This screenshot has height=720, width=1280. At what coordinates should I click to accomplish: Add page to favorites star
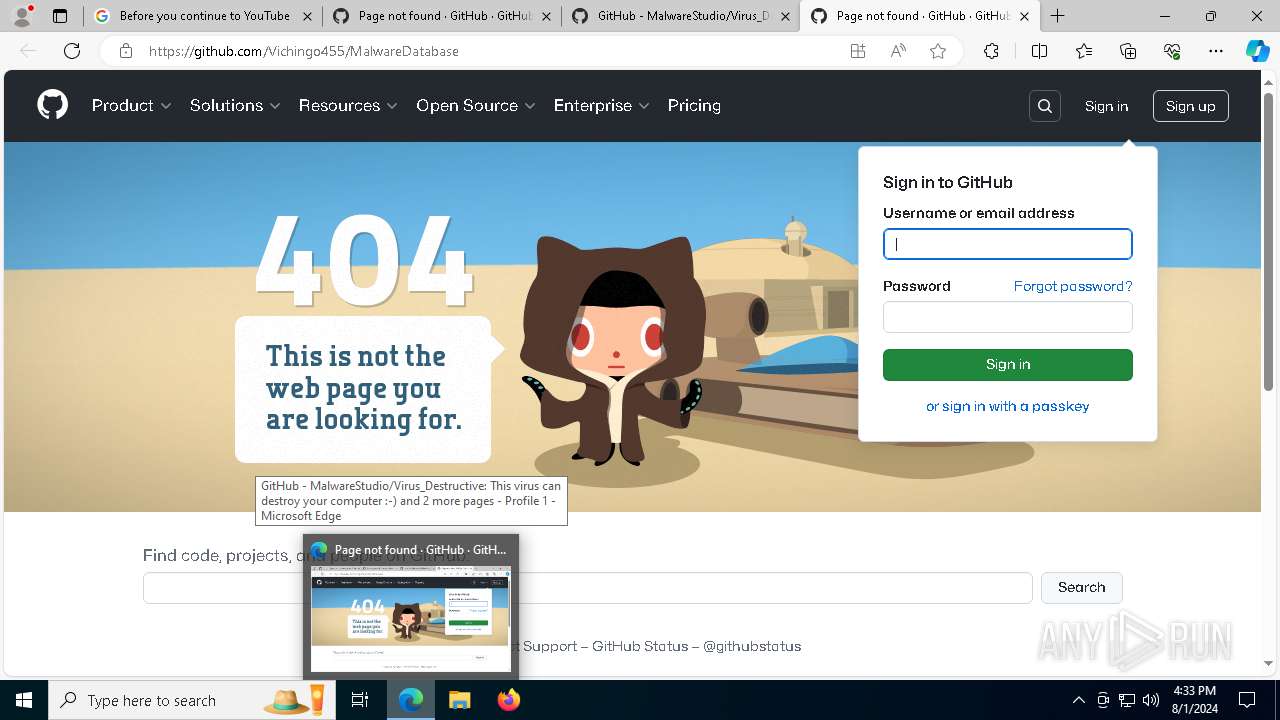[938, 51]
